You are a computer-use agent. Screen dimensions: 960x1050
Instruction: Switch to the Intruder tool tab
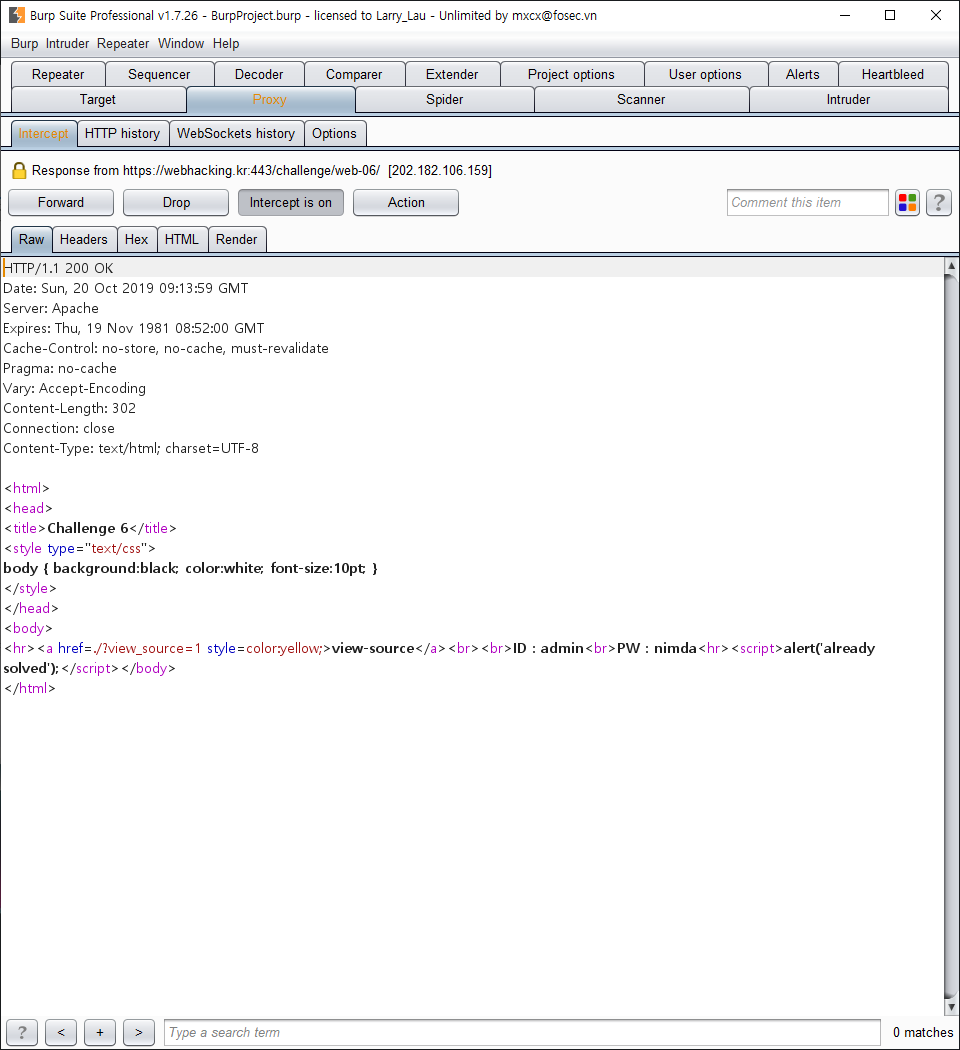(848, 100)
